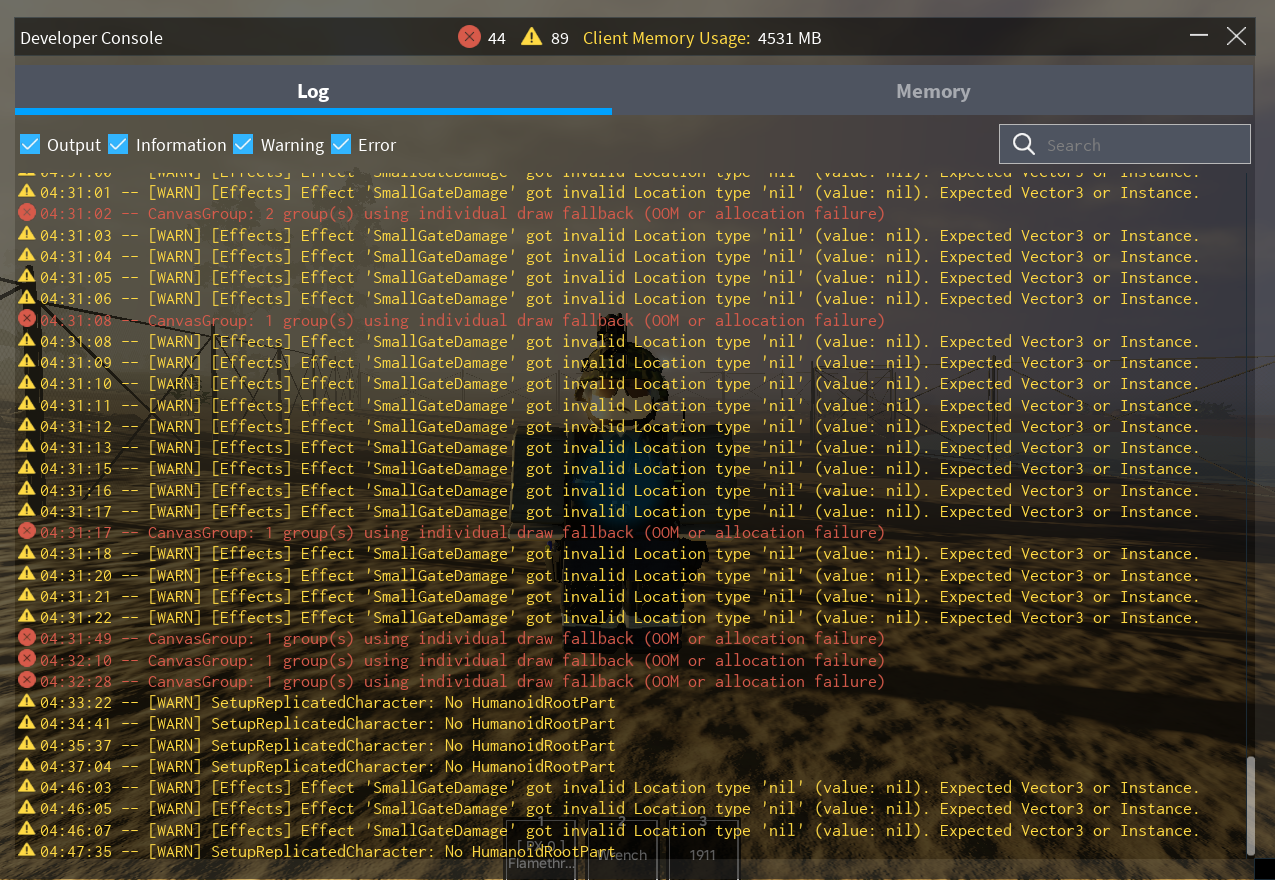Select the 04:31:20 SmallGateDamage warning text

click(x=620, y=575)
